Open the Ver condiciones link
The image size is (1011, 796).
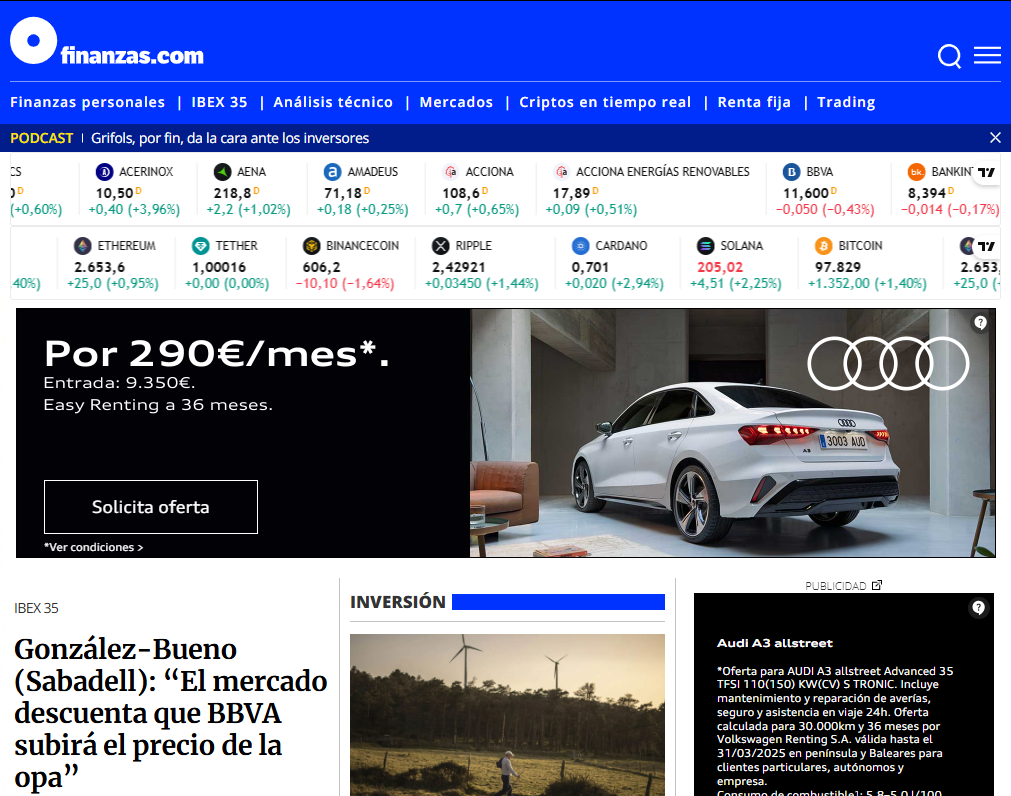coord(93,547)
